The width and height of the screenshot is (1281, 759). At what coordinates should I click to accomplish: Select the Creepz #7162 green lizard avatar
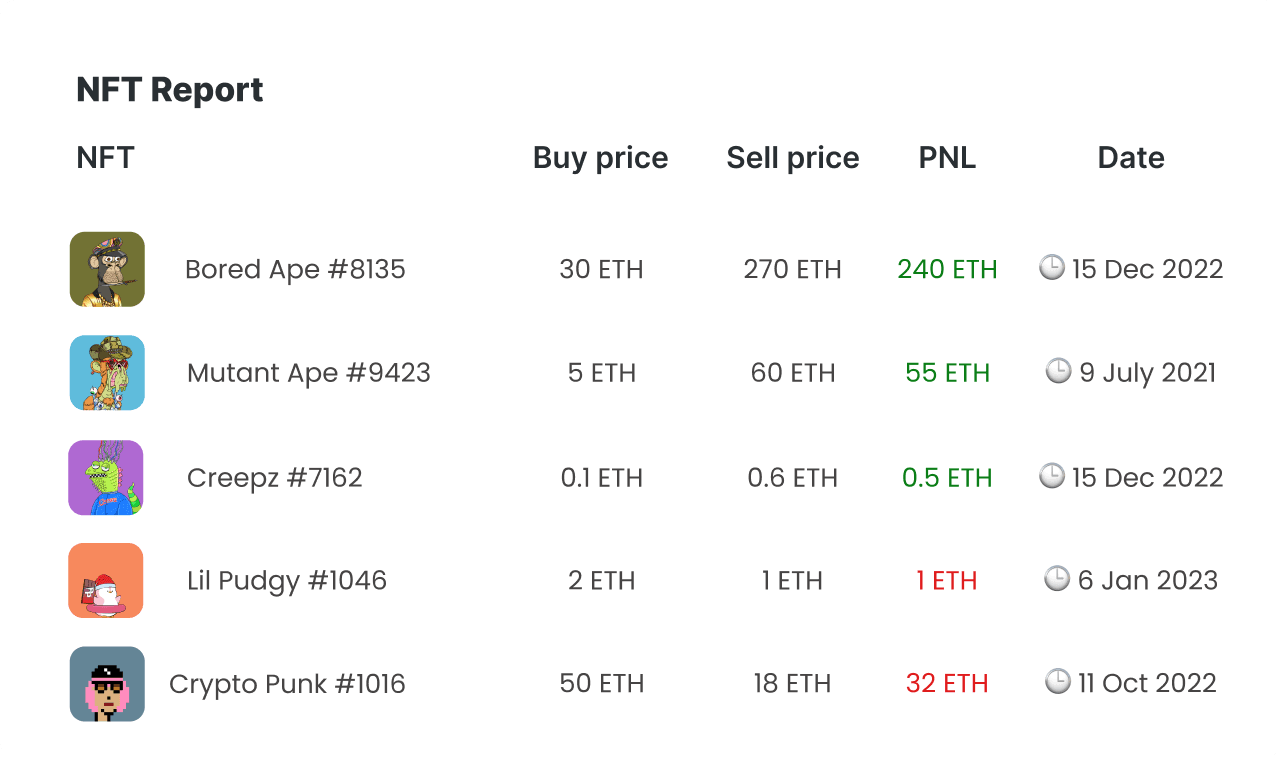tap(106, 477)
